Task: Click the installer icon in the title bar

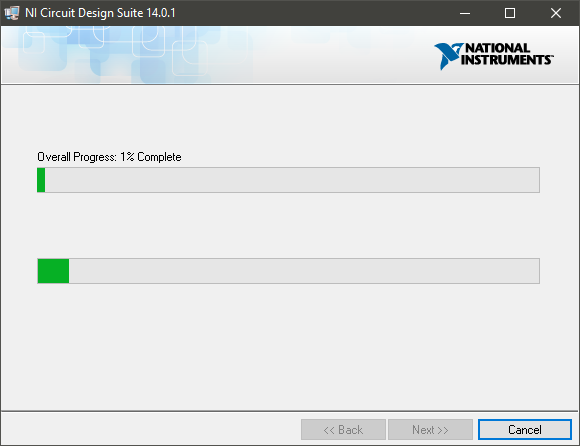Action: pyautogui.click(x=11, y=13)
